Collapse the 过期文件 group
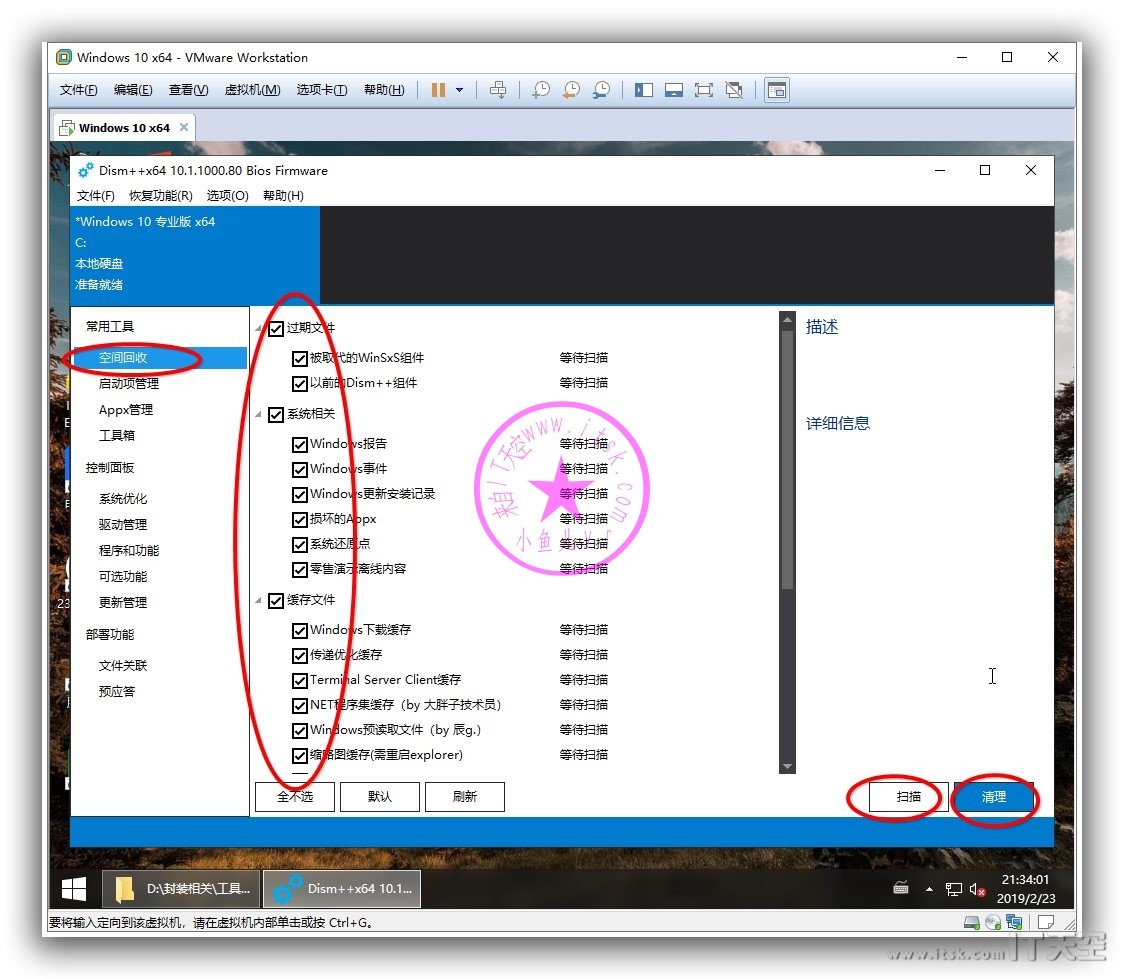The width and height of the screenshot is (1124, 979). point(259,329)
